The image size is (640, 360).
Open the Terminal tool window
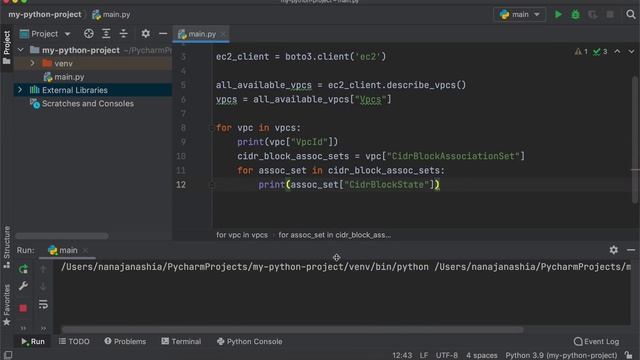[181, 342]
